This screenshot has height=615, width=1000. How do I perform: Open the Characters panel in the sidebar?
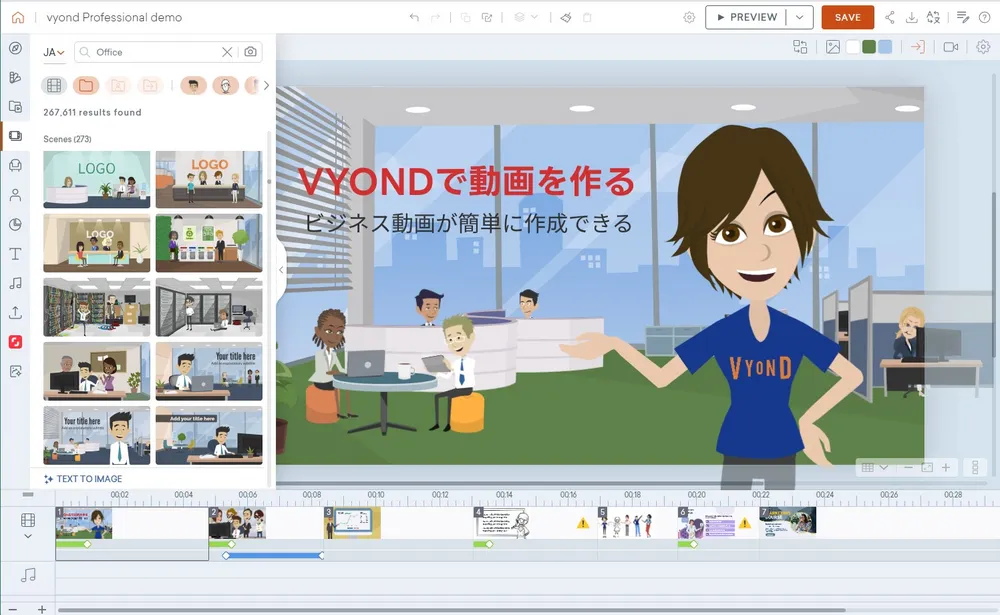click(15, 195)
